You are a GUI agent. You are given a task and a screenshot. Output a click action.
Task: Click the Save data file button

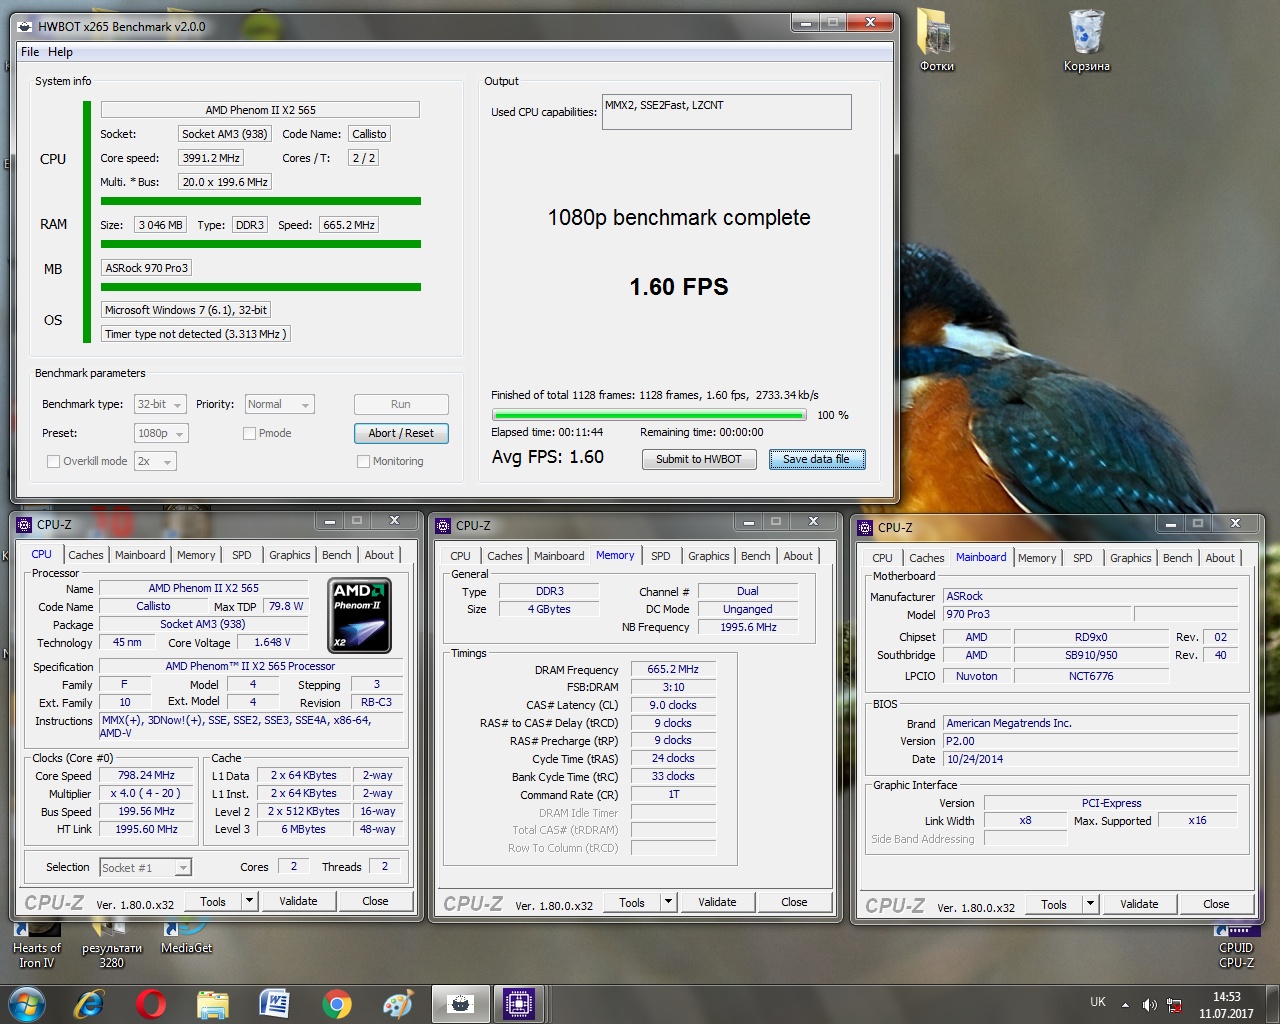817,459
